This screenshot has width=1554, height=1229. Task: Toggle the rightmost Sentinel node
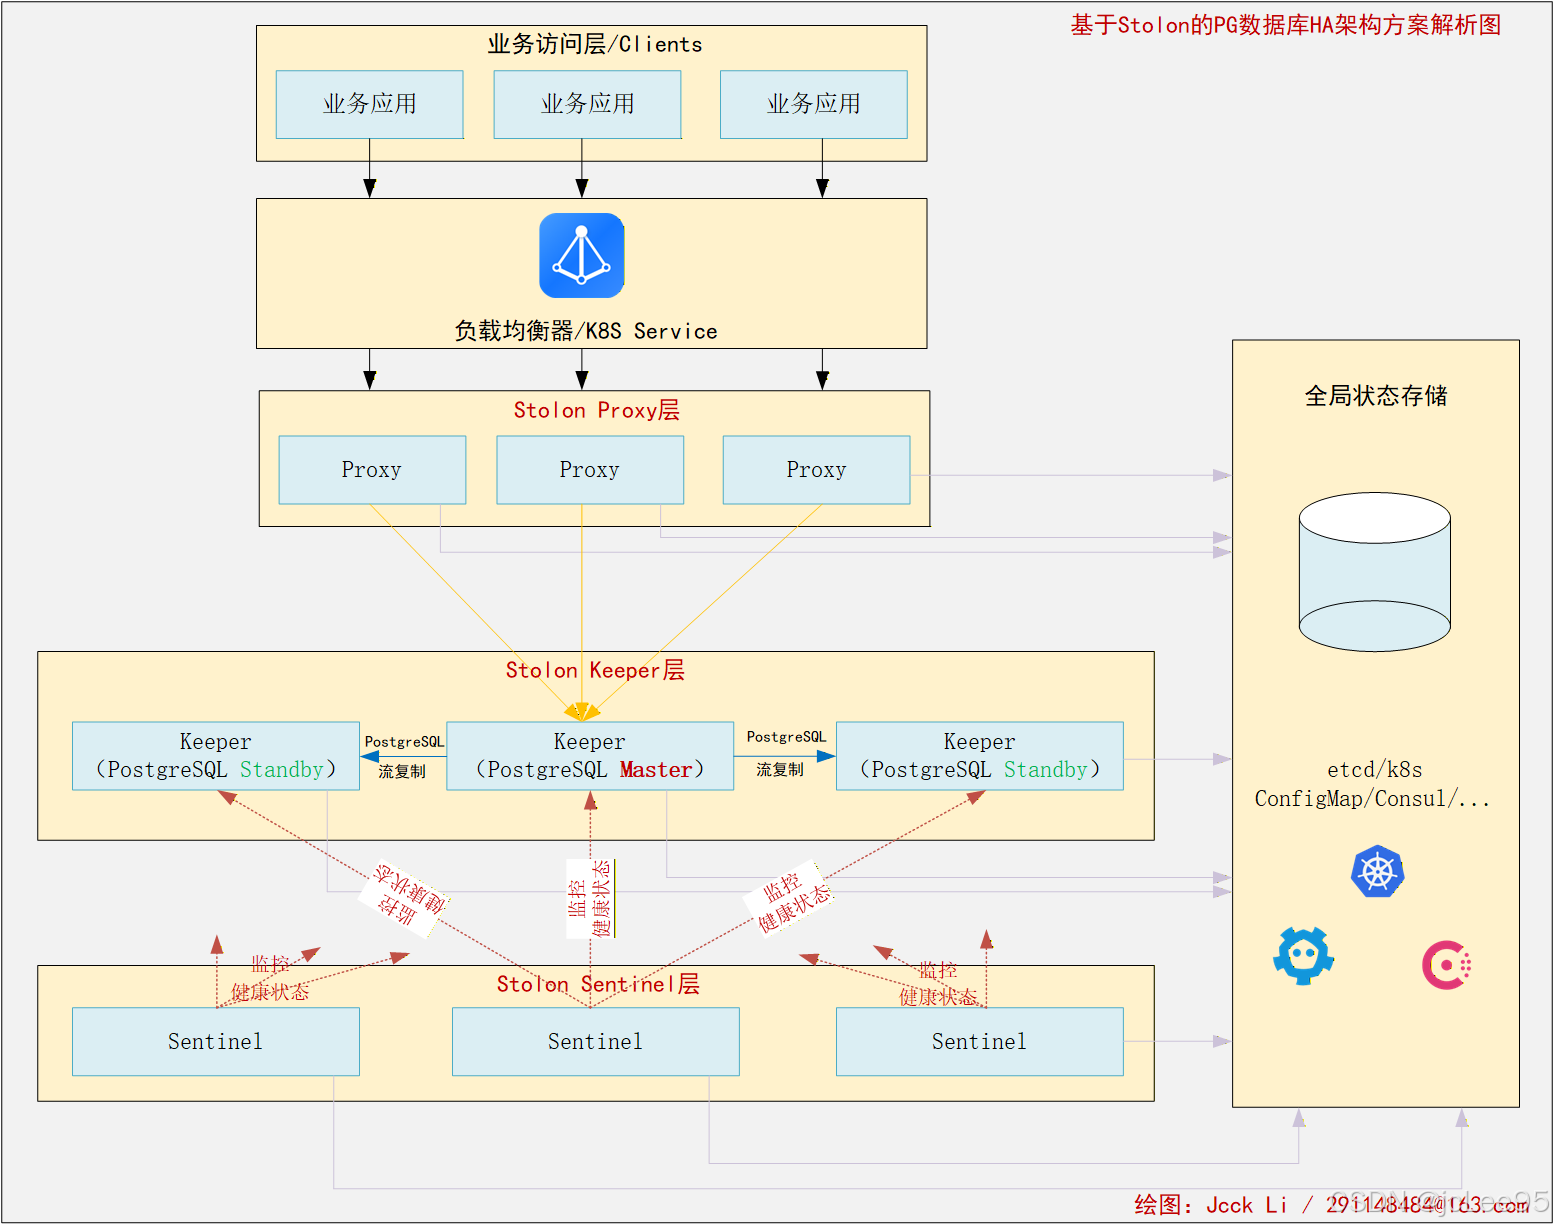pos(978,1041)
